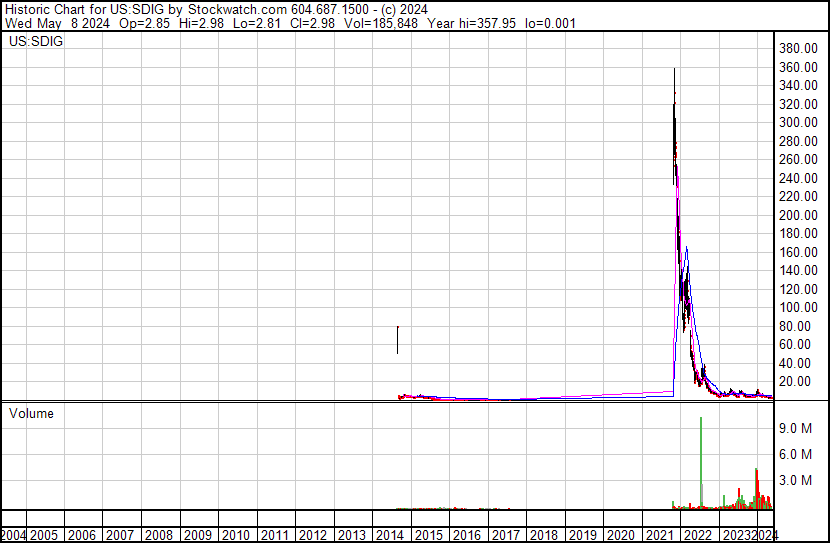Click the 2015 year label

429,535
